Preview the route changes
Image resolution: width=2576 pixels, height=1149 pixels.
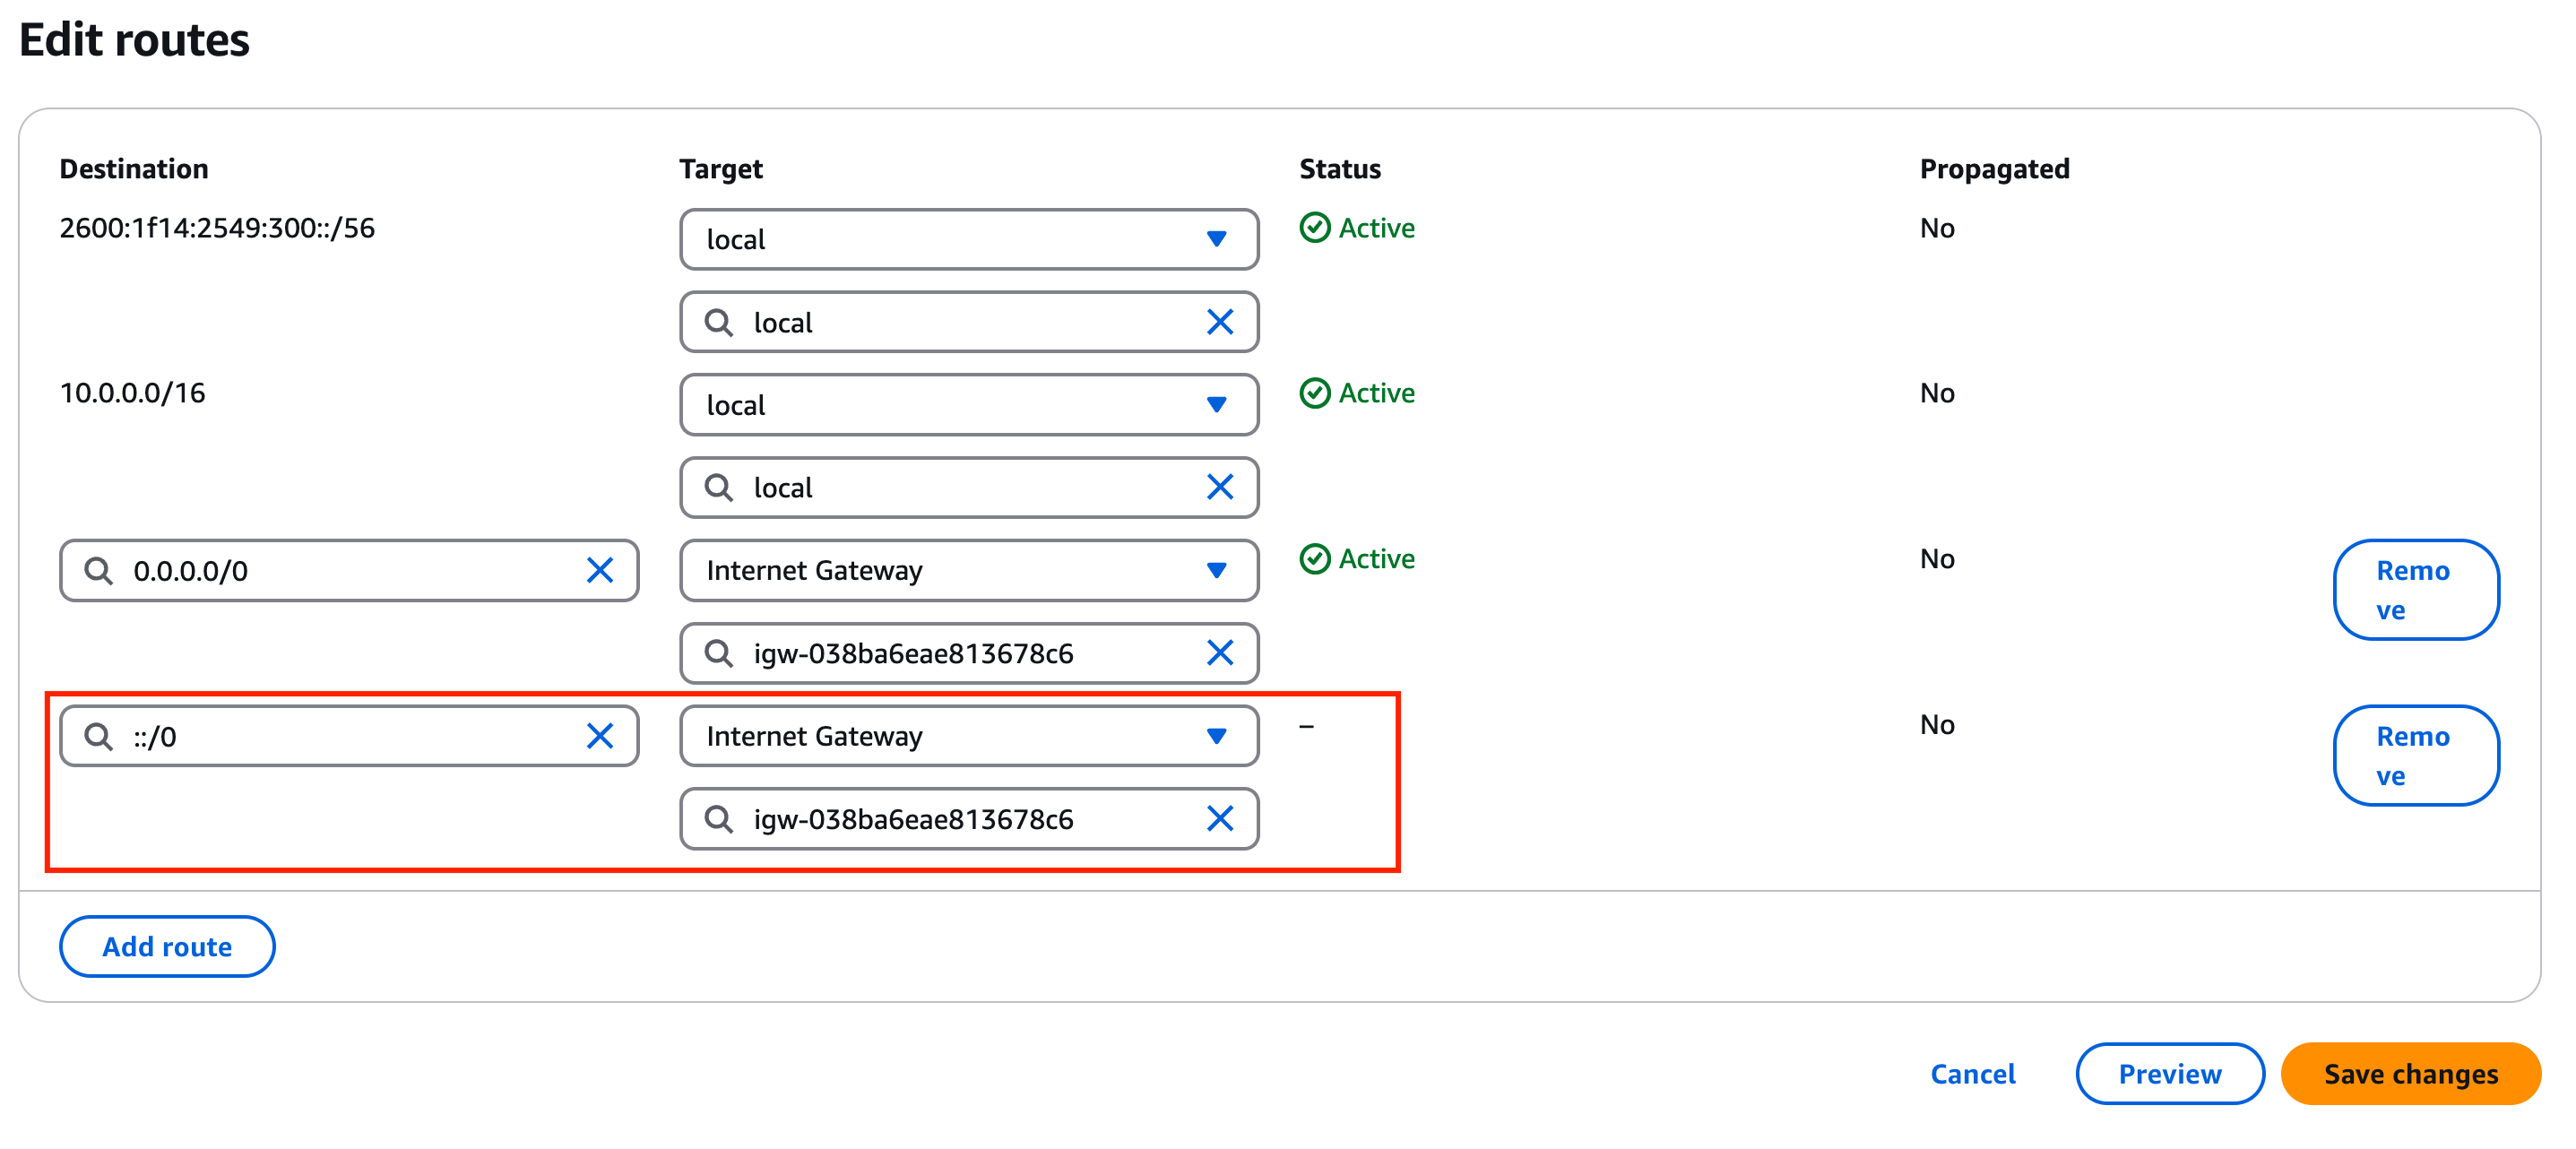(x=2169, y=1074)
